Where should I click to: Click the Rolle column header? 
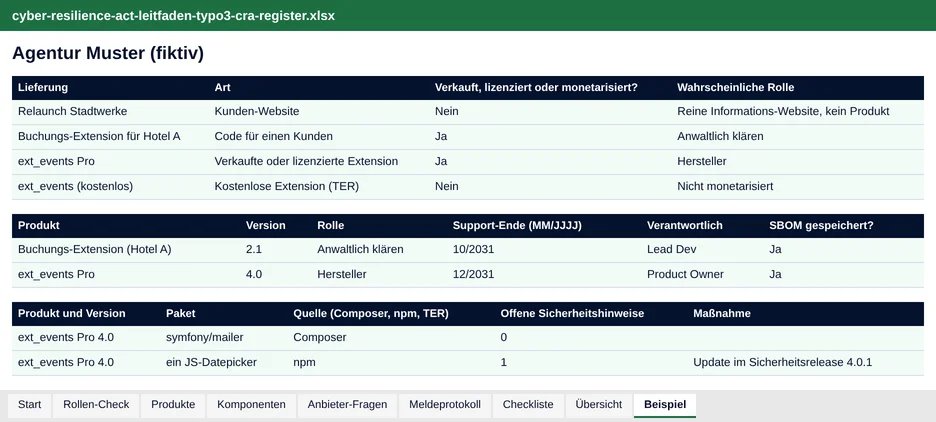331,226
